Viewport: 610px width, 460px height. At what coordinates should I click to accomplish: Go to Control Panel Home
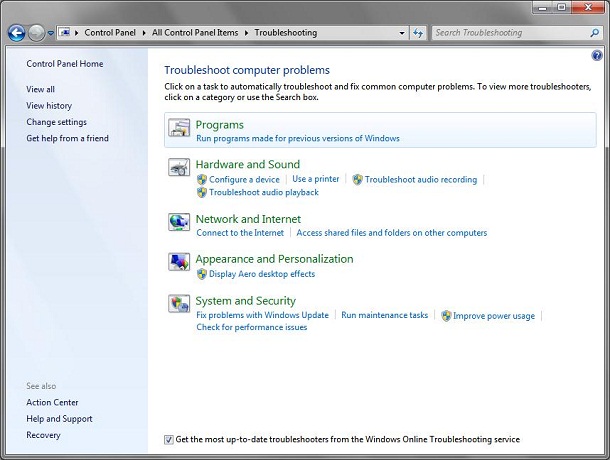coord(65,64)
